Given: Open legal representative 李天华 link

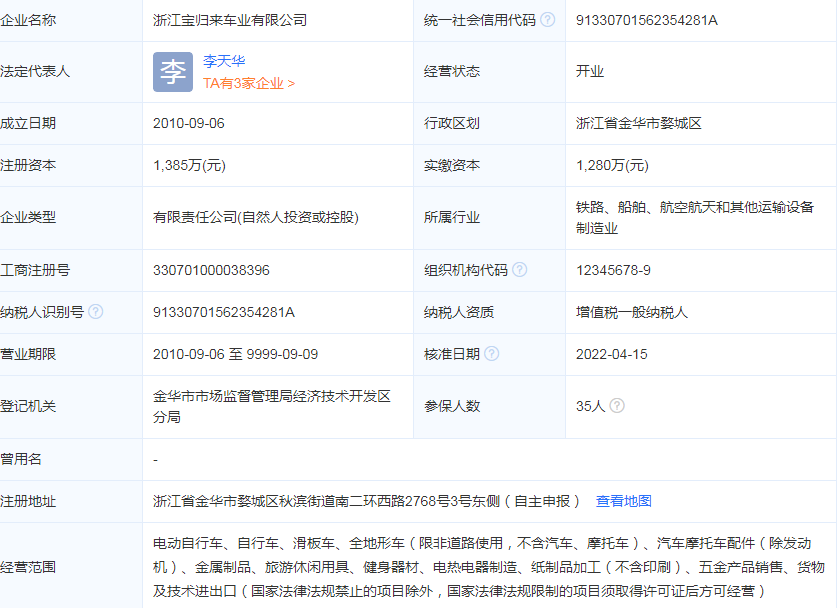Looking at the screenshot, I should pyautogui.click(x=224, y=61).
